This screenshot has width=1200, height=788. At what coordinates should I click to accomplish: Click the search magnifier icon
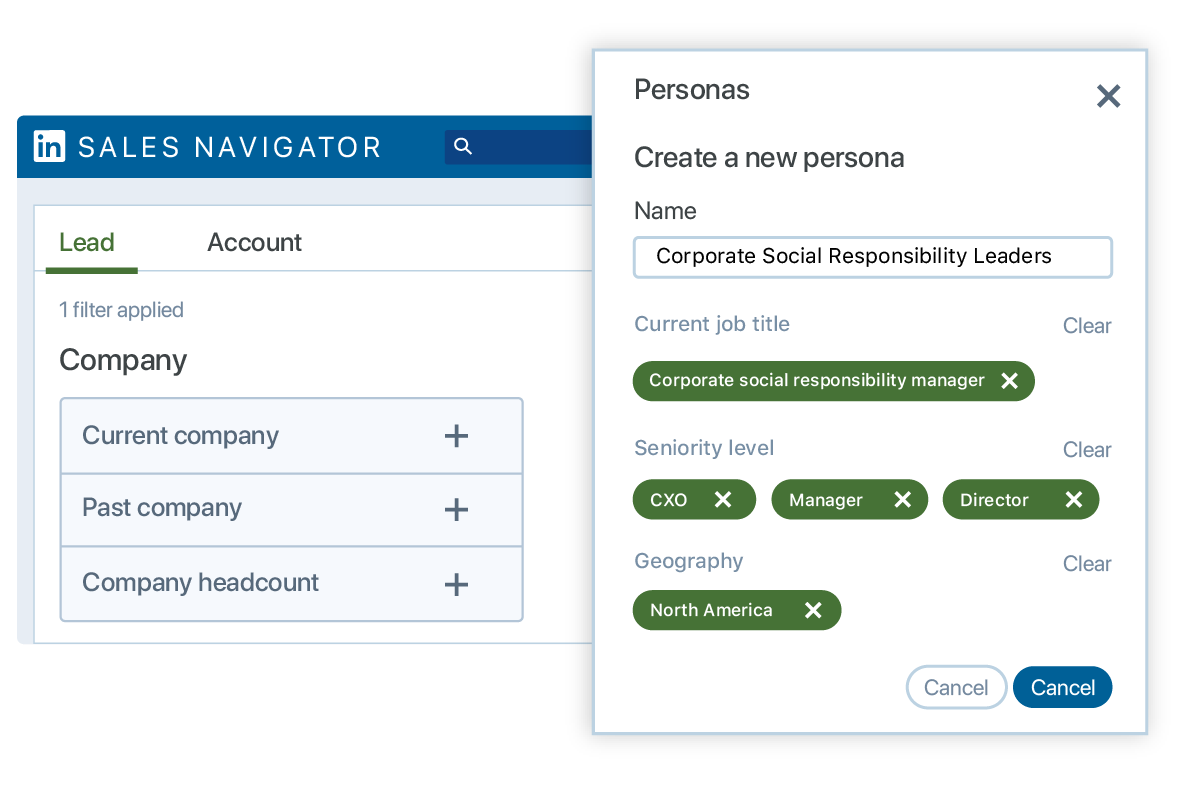tap(463, 146)
